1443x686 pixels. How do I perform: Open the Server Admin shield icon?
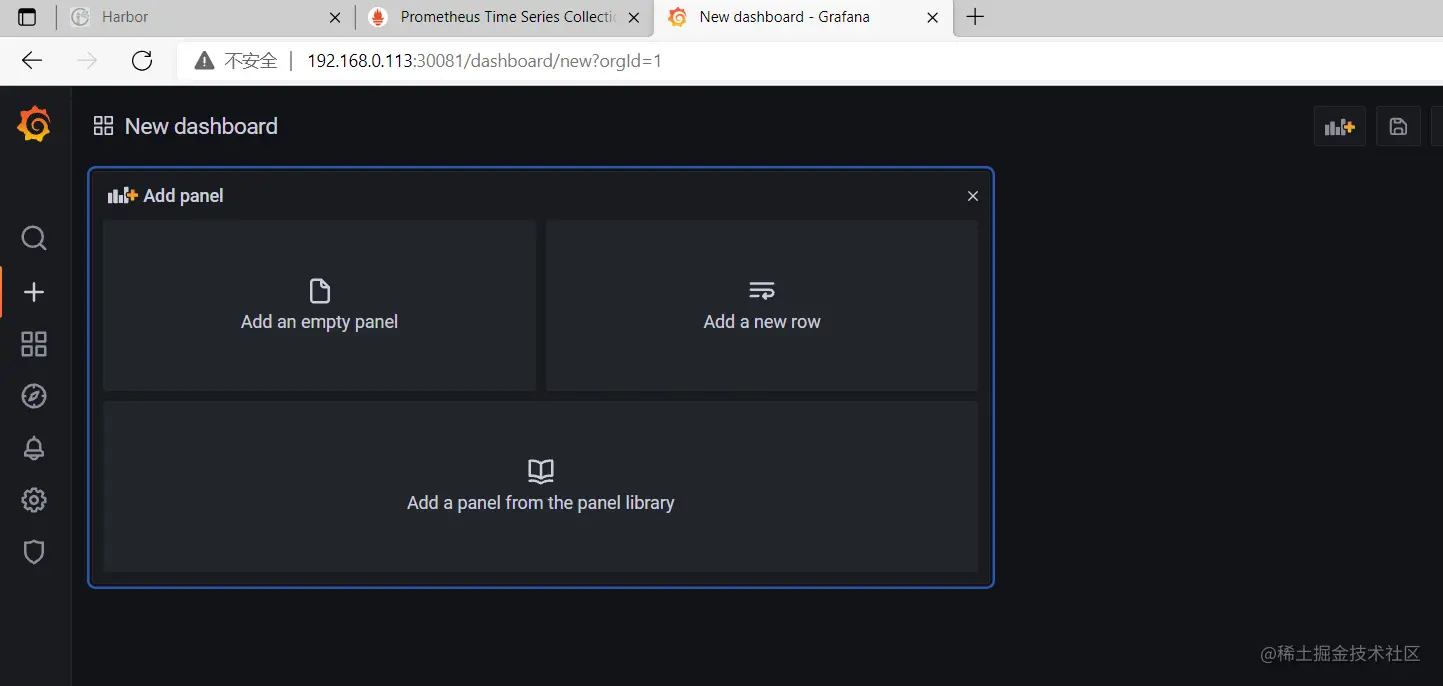point(34,552)
